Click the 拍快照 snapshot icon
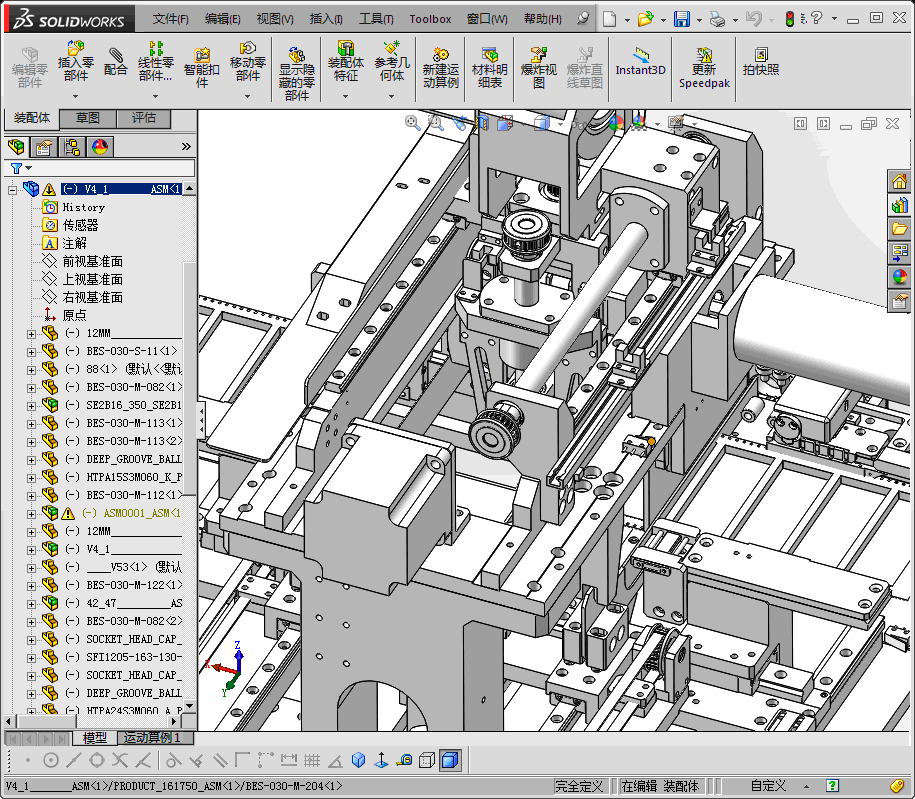 point(760,62)
